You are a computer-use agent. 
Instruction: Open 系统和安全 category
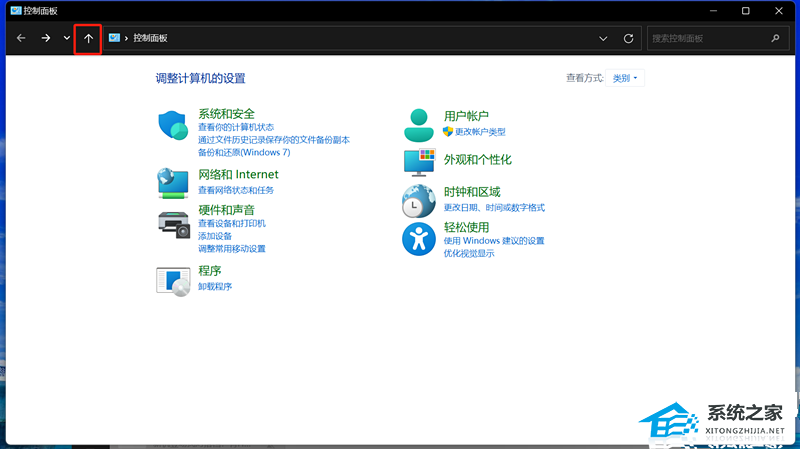[x=226, y=114]
